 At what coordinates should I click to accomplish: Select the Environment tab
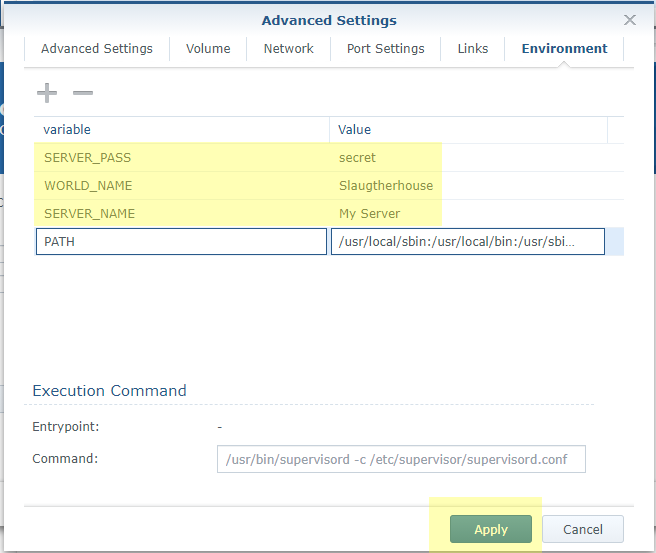click(564, 49)
